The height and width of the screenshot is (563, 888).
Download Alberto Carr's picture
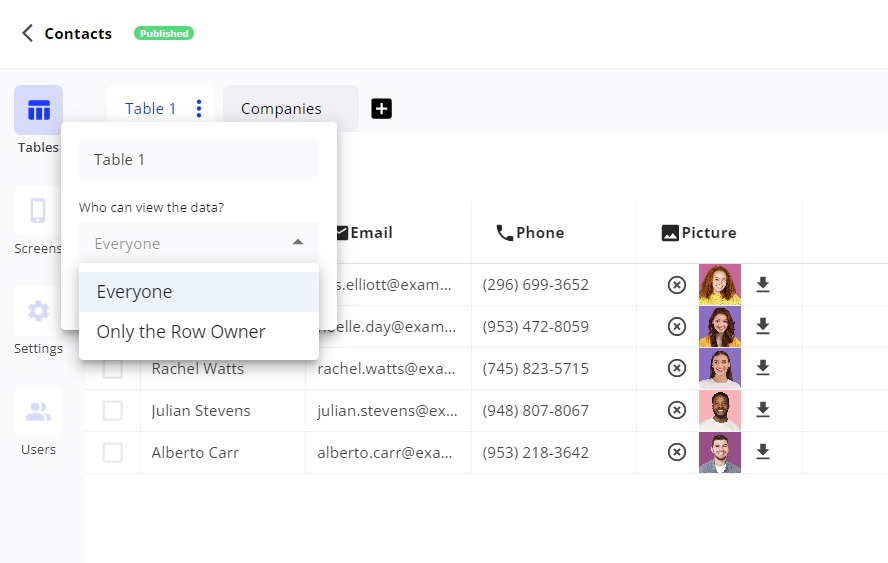(x=763, y=452)
